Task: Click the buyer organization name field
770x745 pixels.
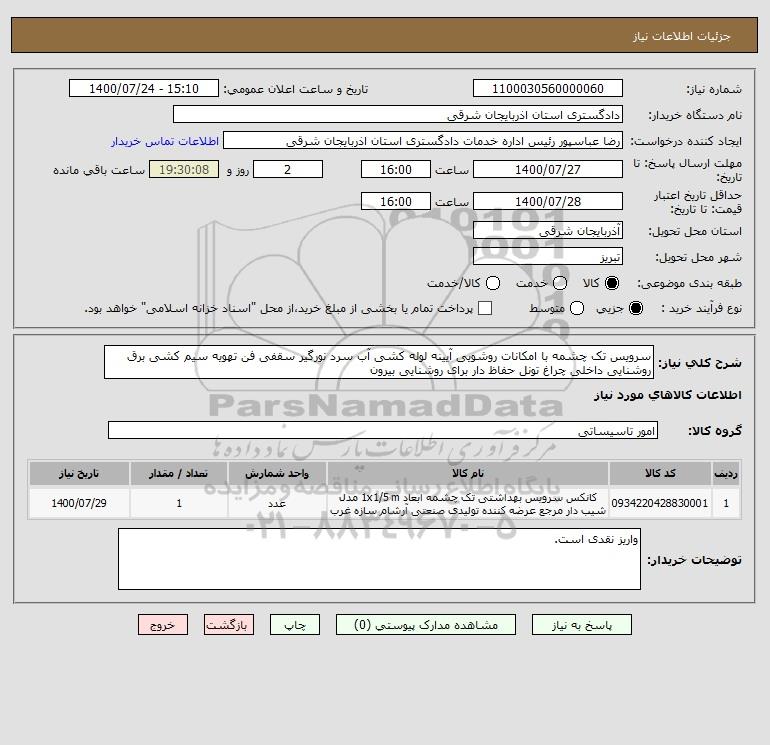Action: 398,114
